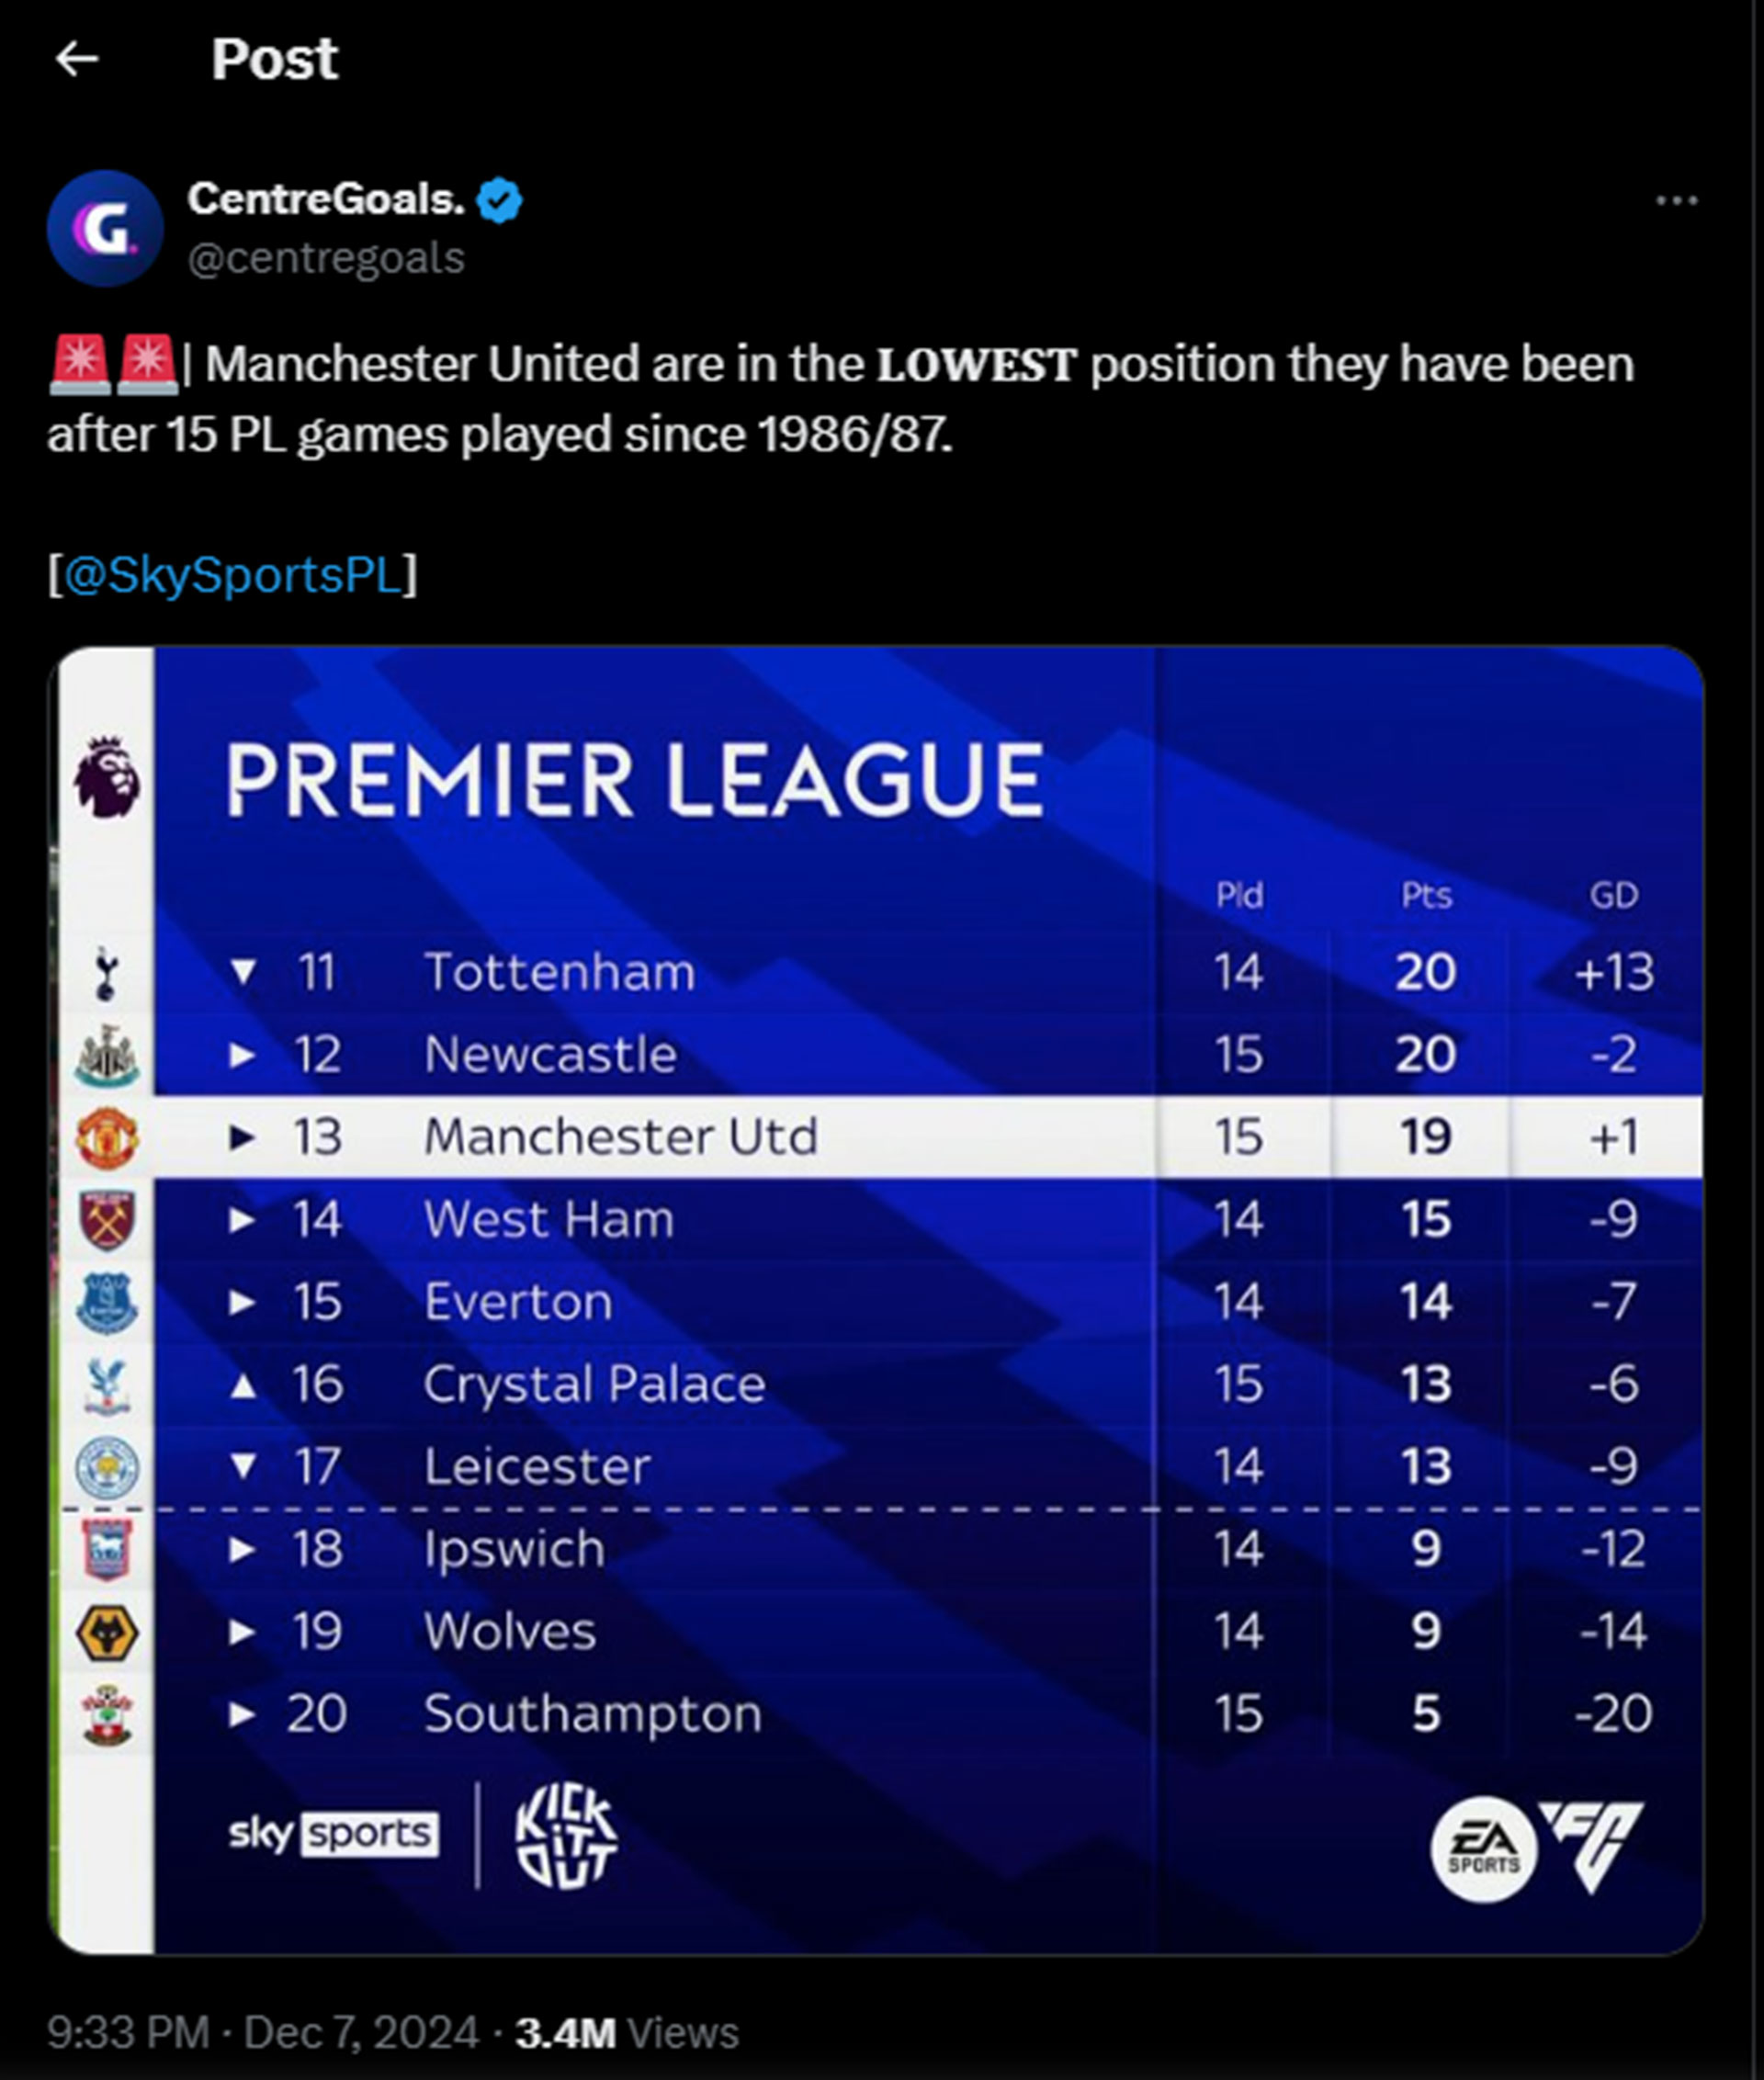This screenshot has width=1764, height=2080.
Task: Click the Premier League lion logo
Action: [x=107, y=777]
